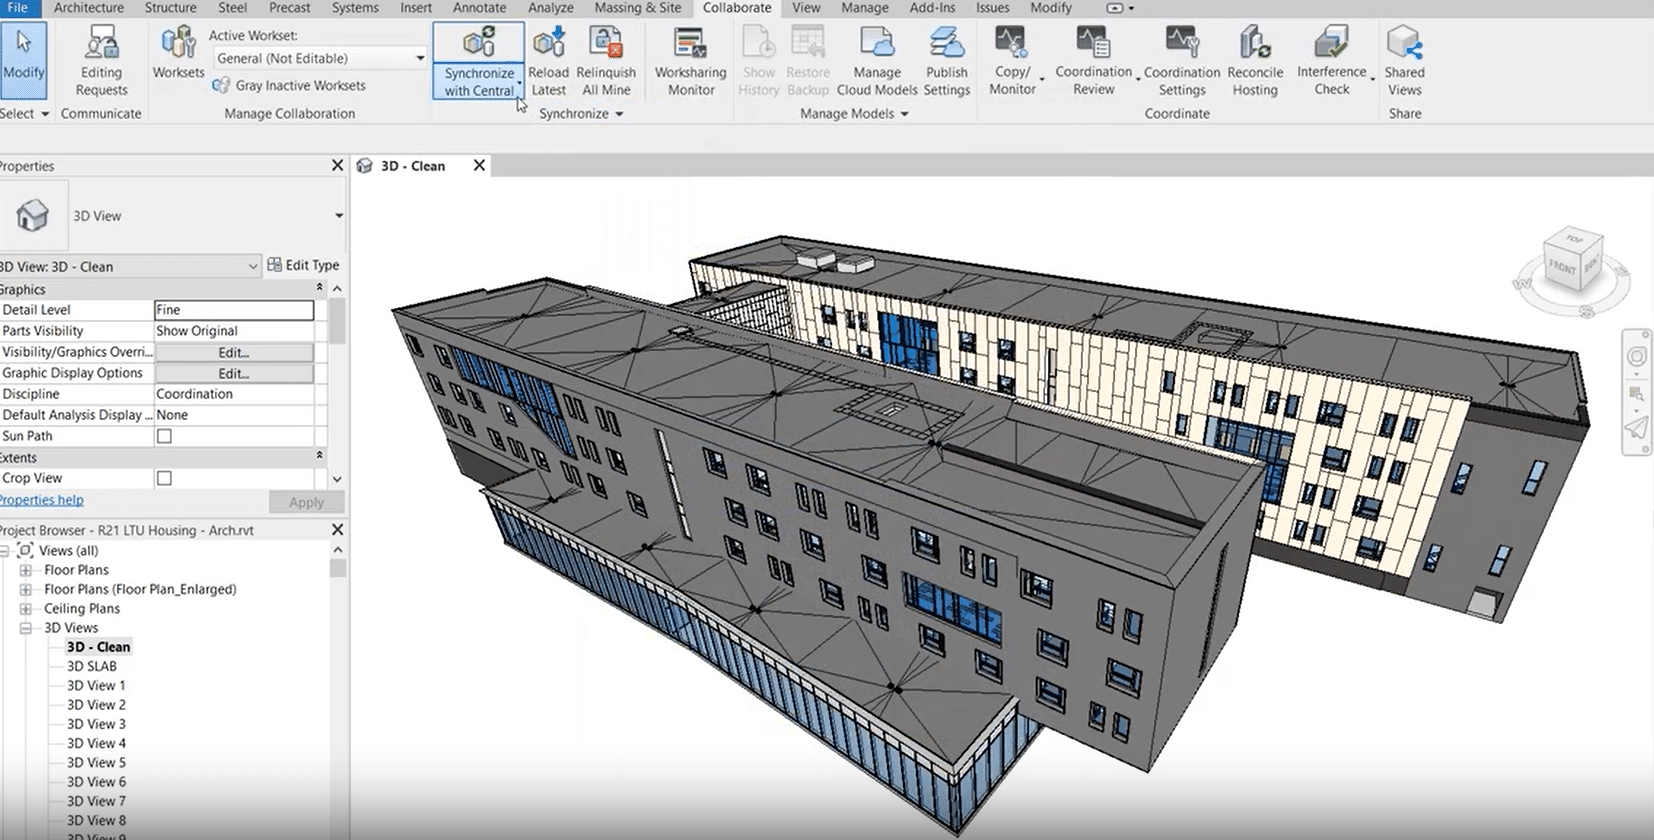Toggle the Crop View checkbox
Screen dimensions: 1654x840
[x=164, y=478]
